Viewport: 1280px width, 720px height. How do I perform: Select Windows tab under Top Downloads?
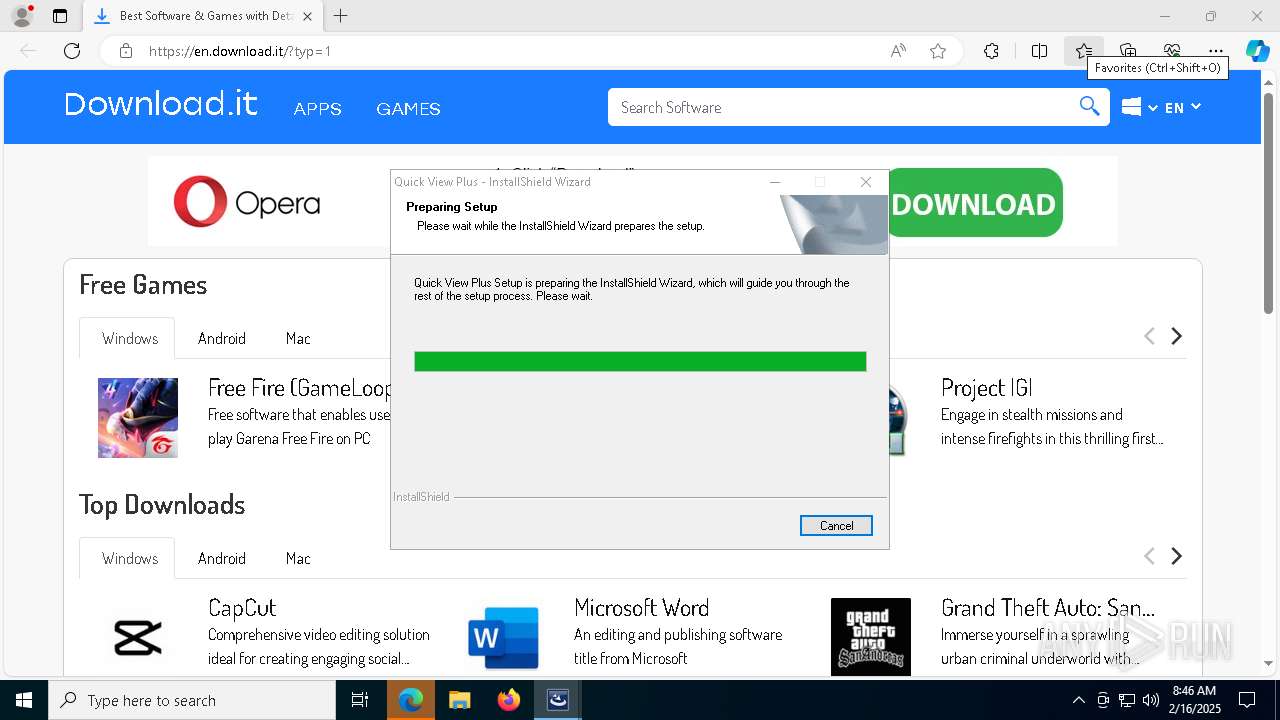pos(130,558)
